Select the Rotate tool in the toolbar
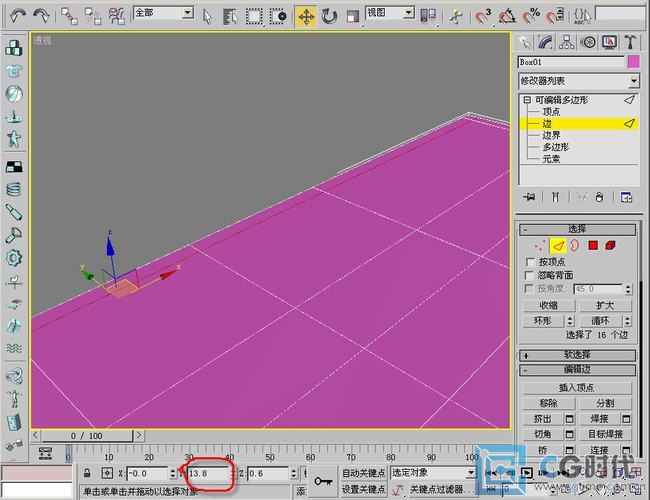Screen dimensions: 650x500 click(329, 16)
